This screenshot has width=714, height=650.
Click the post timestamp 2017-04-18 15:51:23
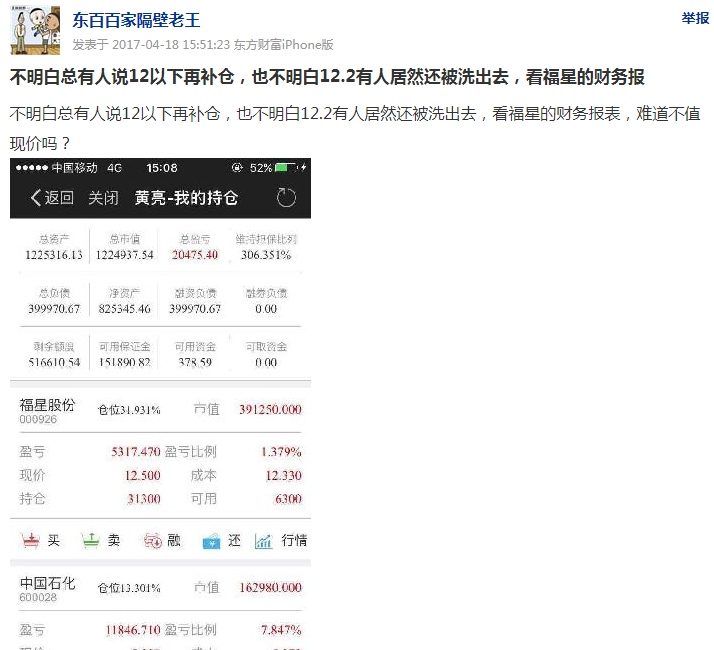click(x=171, y=45)
